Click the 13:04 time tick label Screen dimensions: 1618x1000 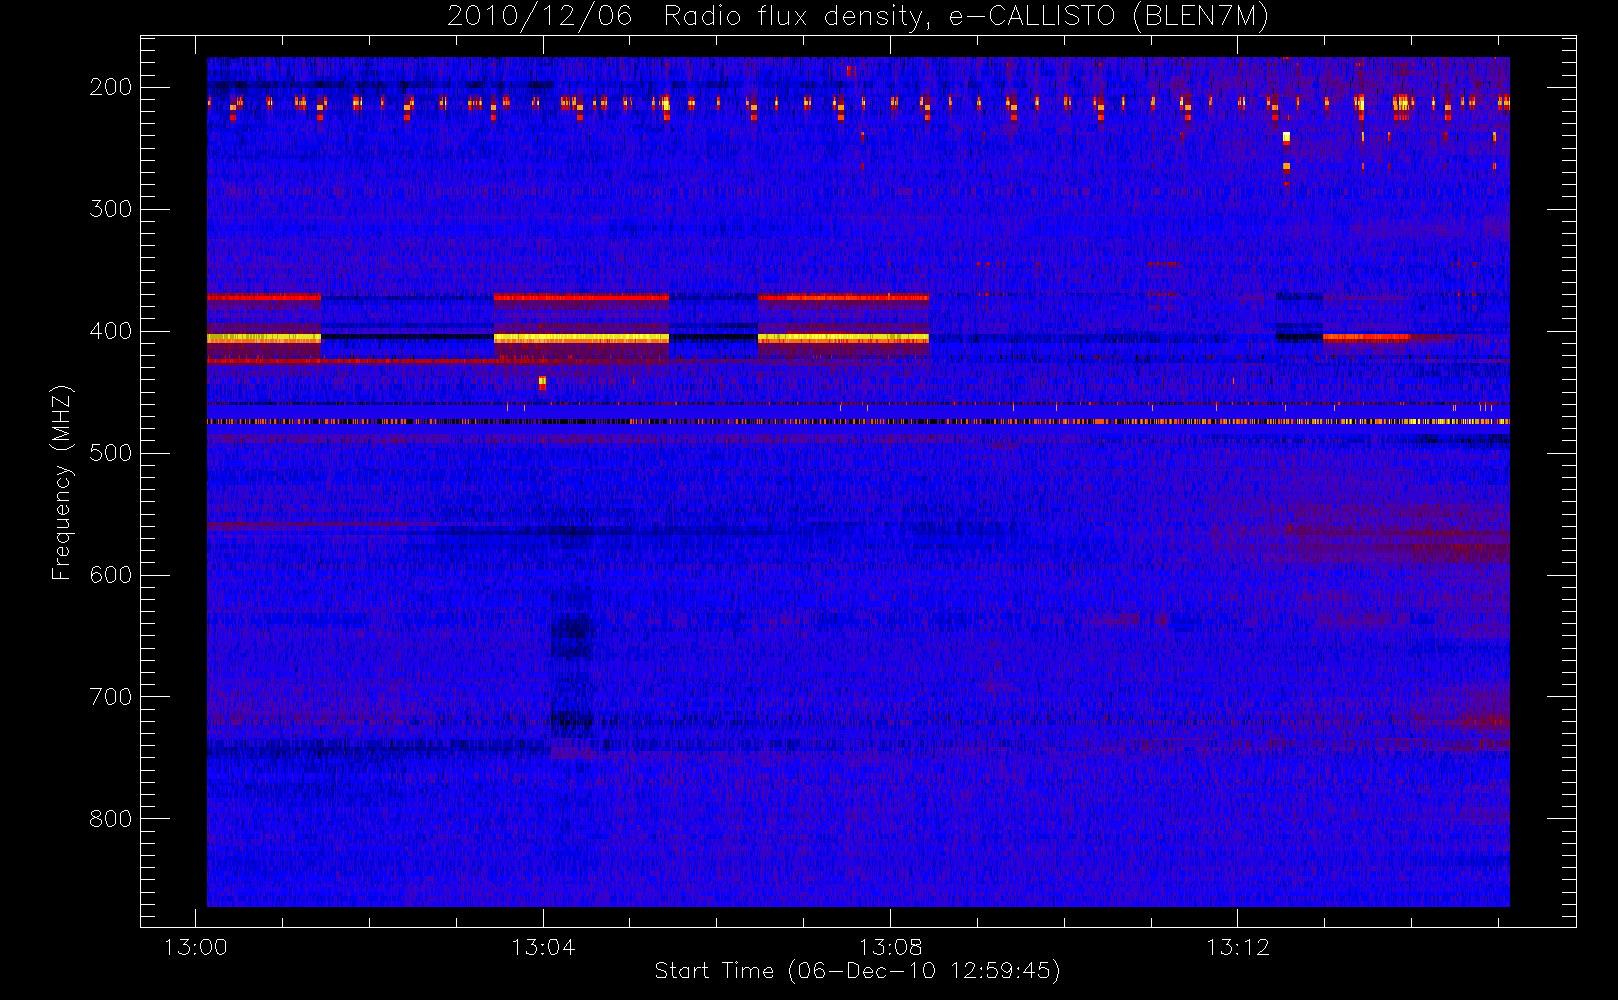pos(543,947)
